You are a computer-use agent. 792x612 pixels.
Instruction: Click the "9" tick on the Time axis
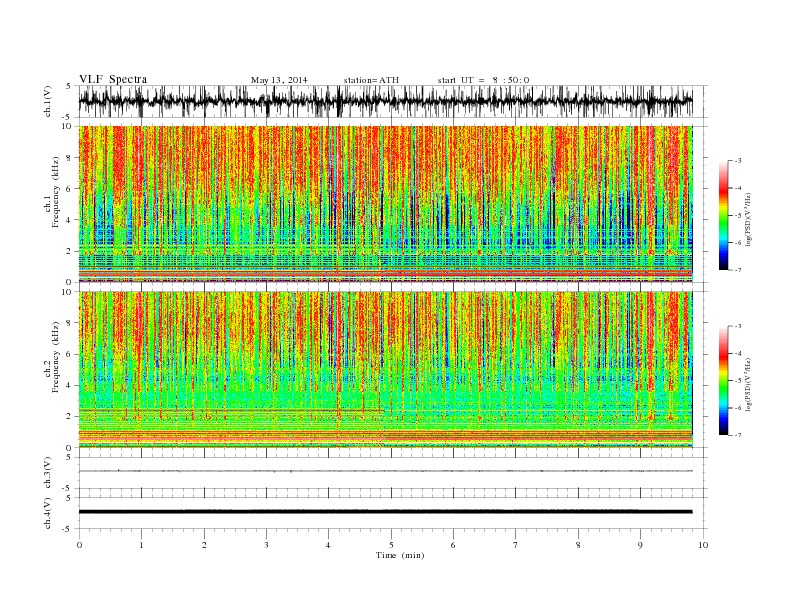pyautogui.click(x=640, y=545)
